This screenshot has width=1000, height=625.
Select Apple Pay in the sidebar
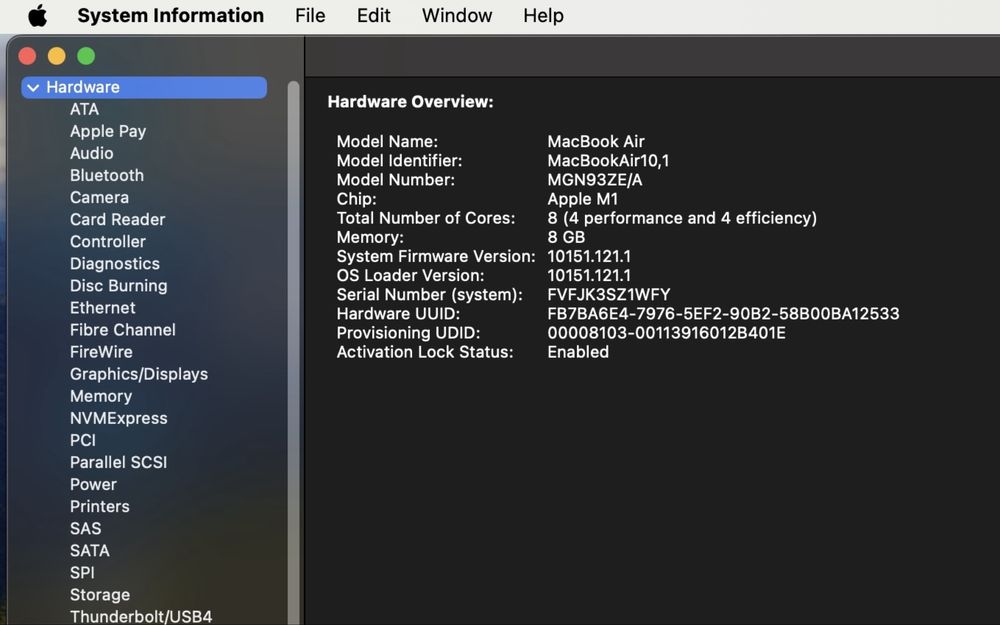[108, 131]
